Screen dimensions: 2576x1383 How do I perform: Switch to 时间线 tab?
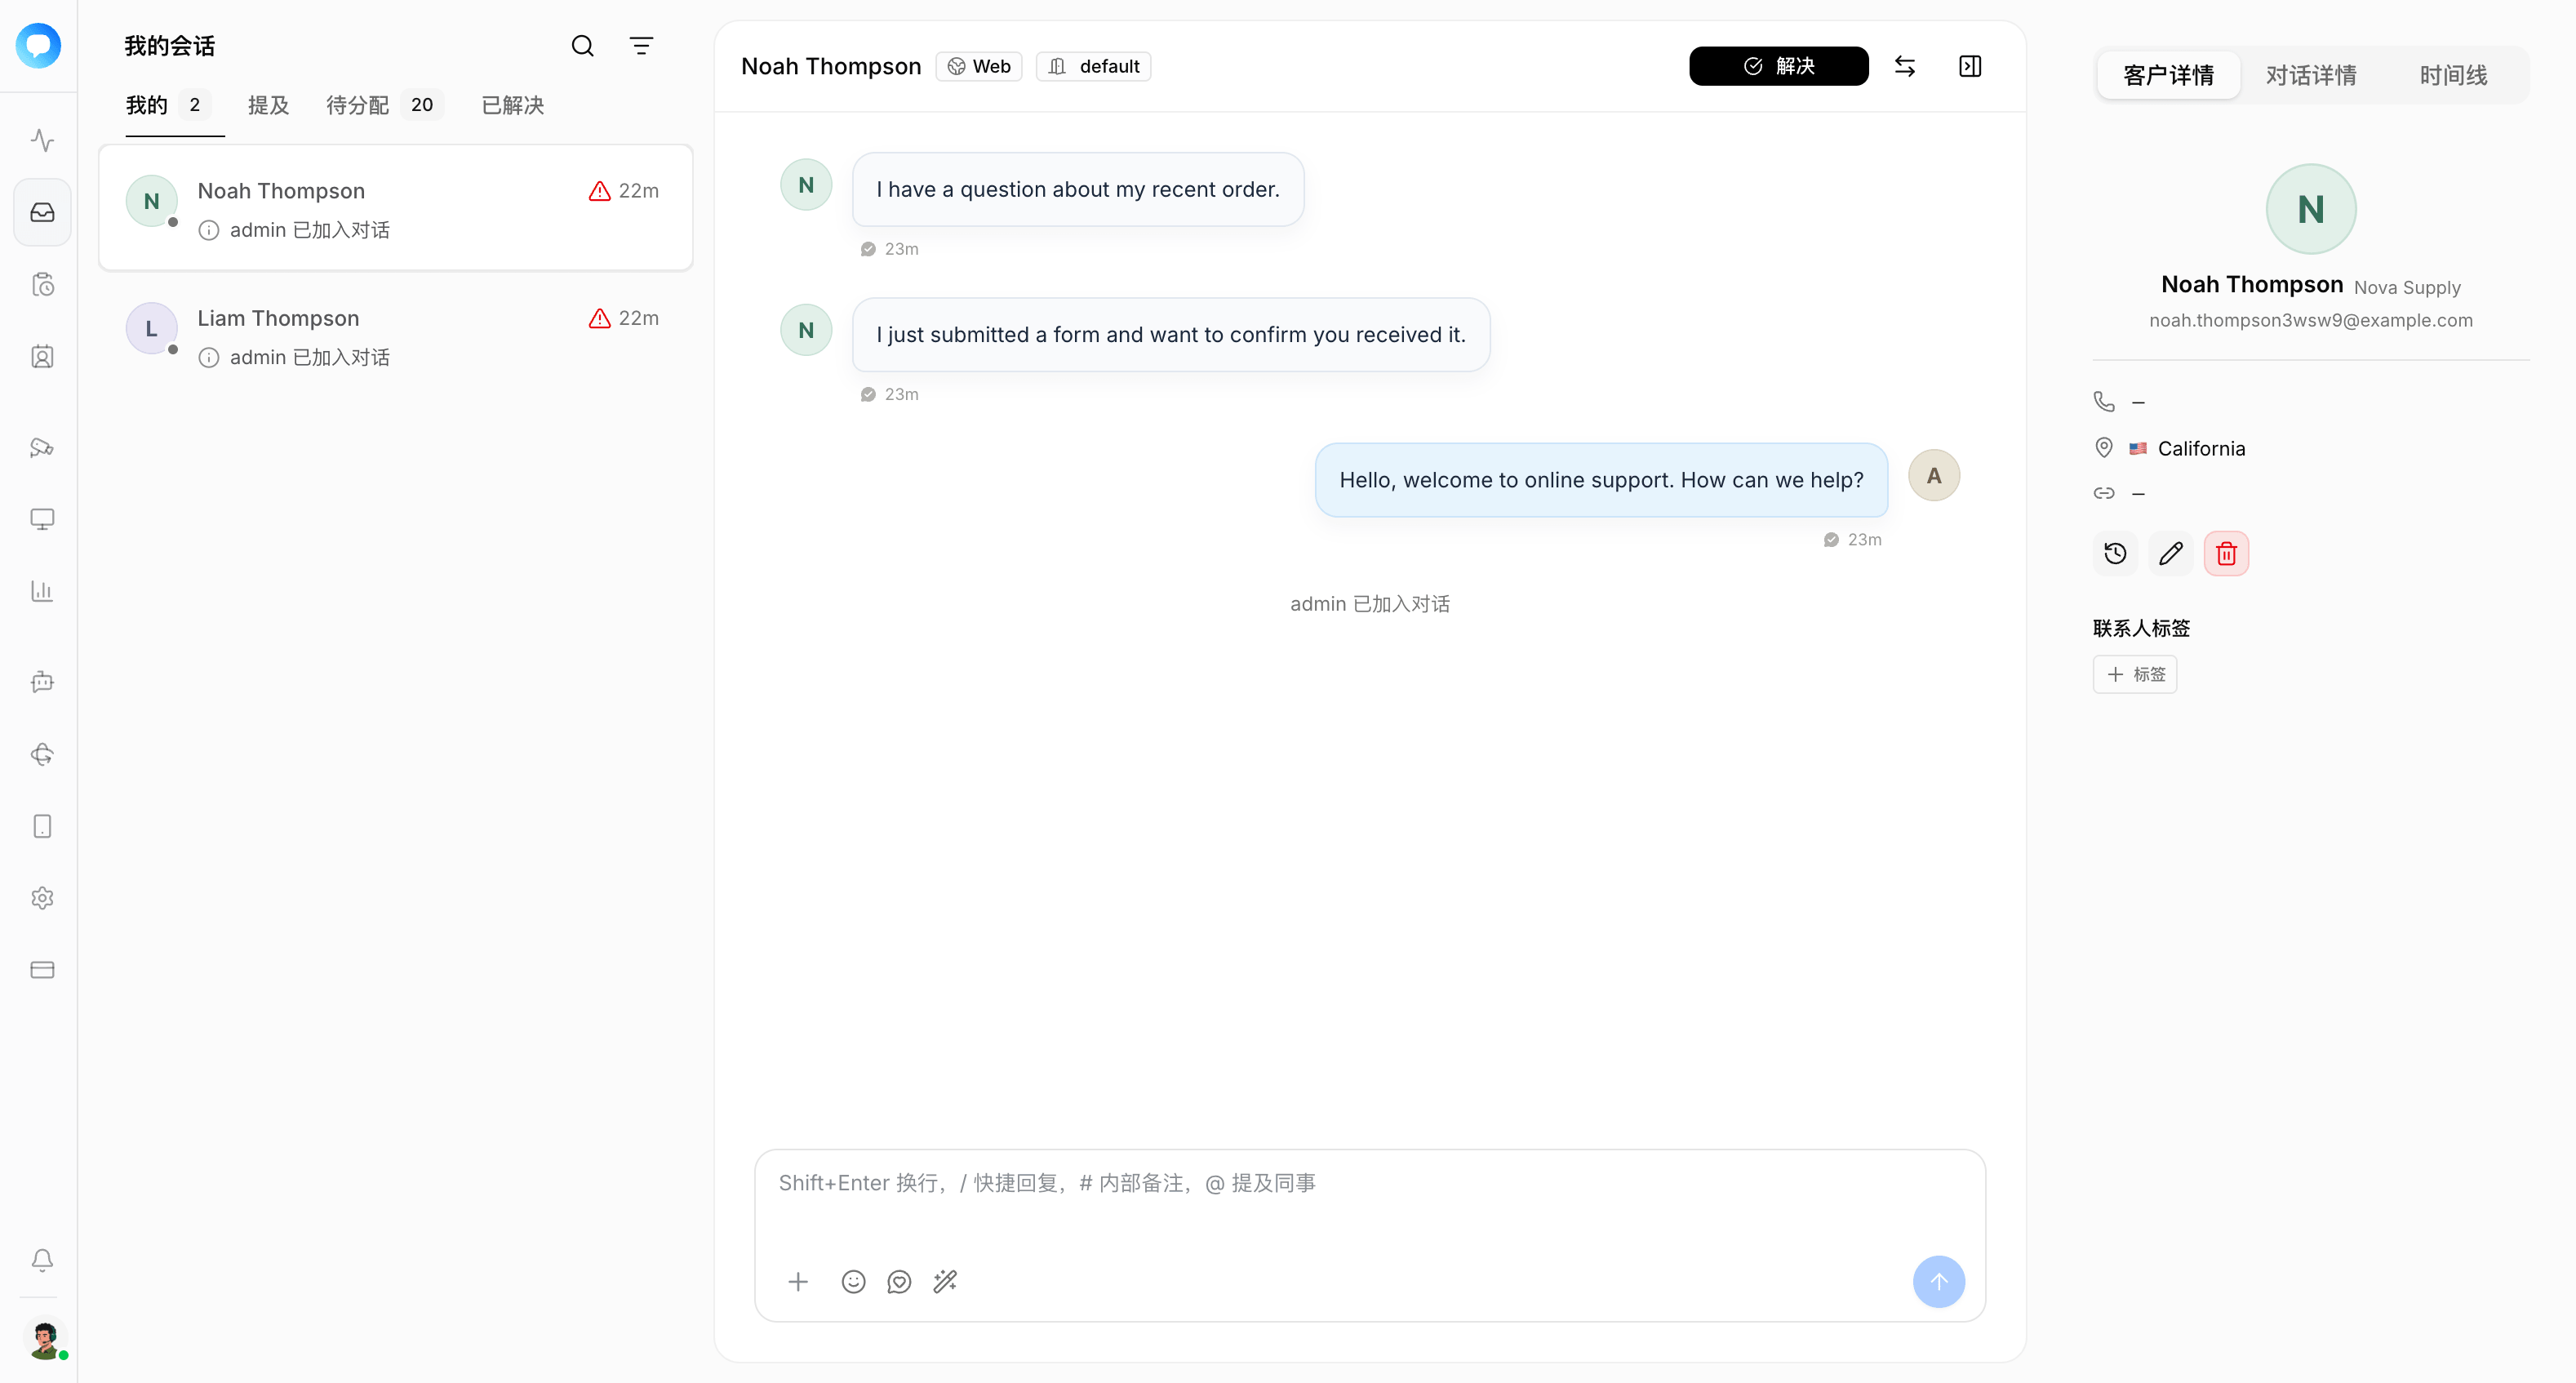(2453, 75)
